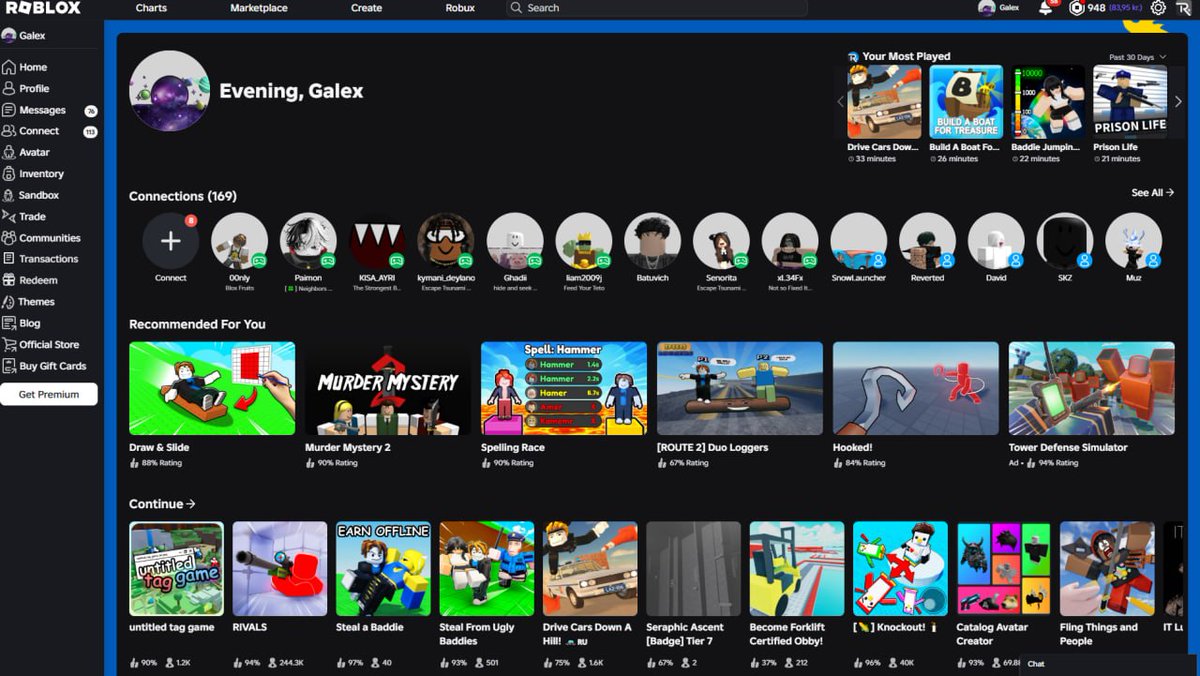The height and width of the screenshot is (676, 1200).
Task: Click the Roblox logo
Action: point(43,8)
